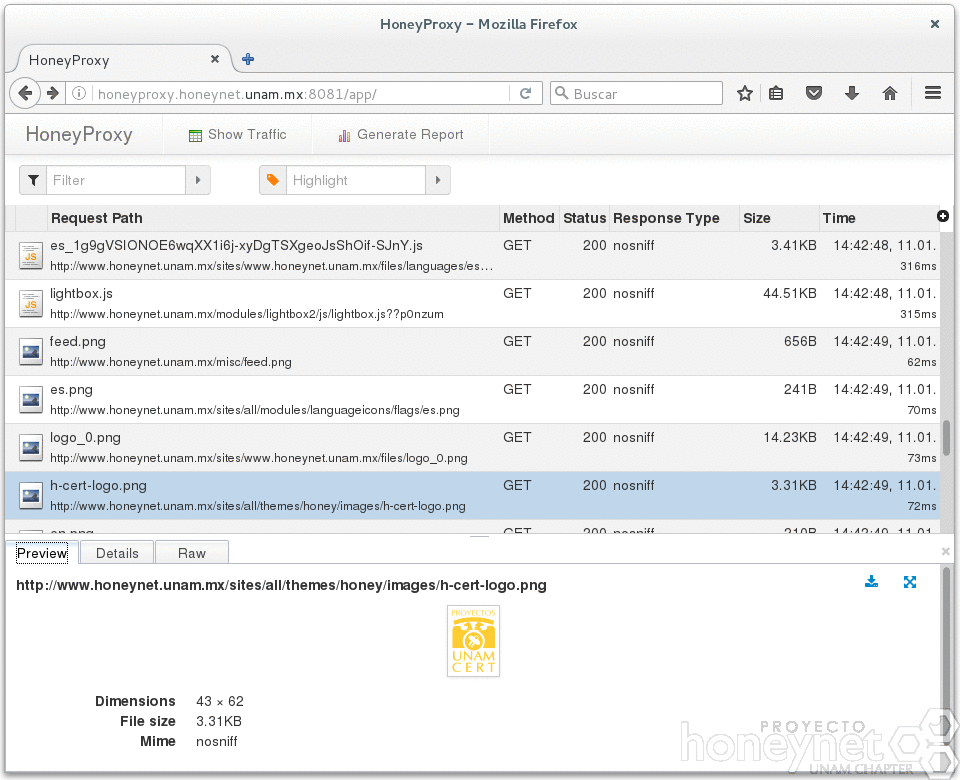Open the bookmarks list icon

click(x=776, y=94)
